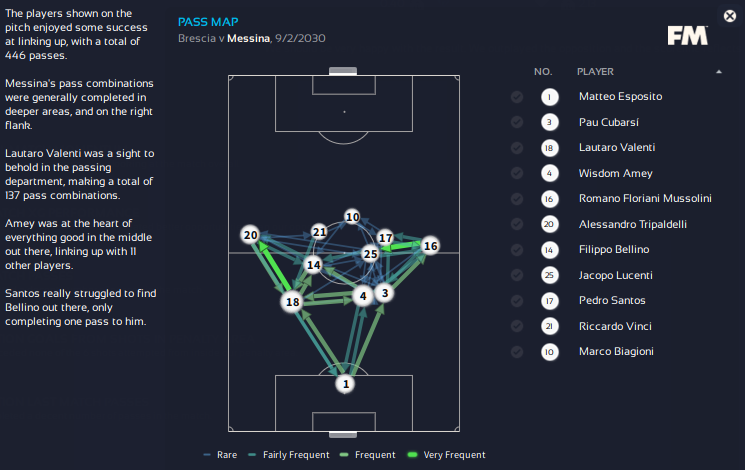Screen dimensions: 745x470
Task: Select Lautaro Valenti in the player list
Action: [619, 148]
